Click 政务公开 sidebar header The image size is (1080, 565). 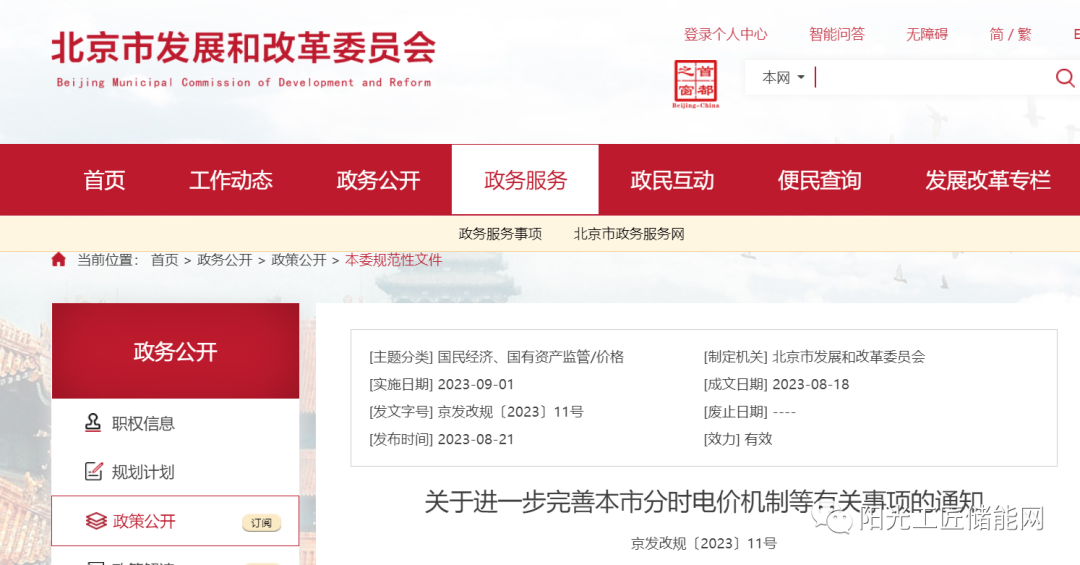pos(176,351)
